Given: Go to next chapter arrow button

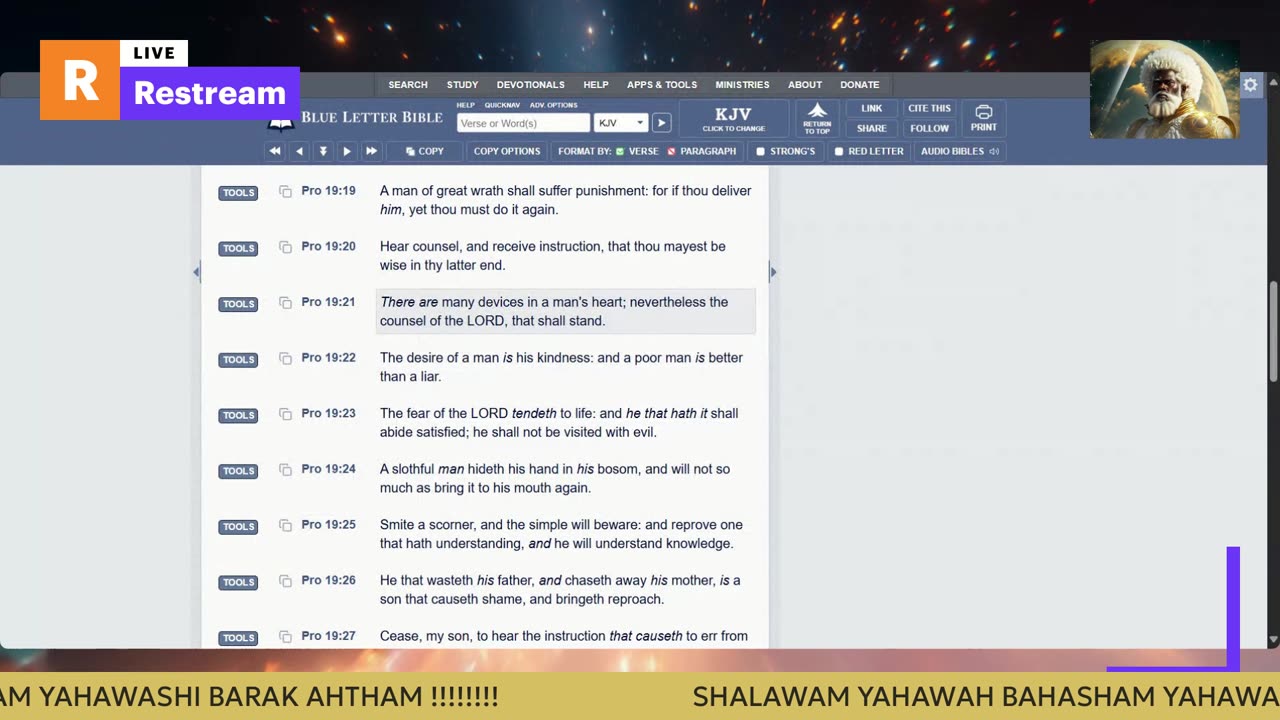Looking at the screenshot, I should 347,151.
